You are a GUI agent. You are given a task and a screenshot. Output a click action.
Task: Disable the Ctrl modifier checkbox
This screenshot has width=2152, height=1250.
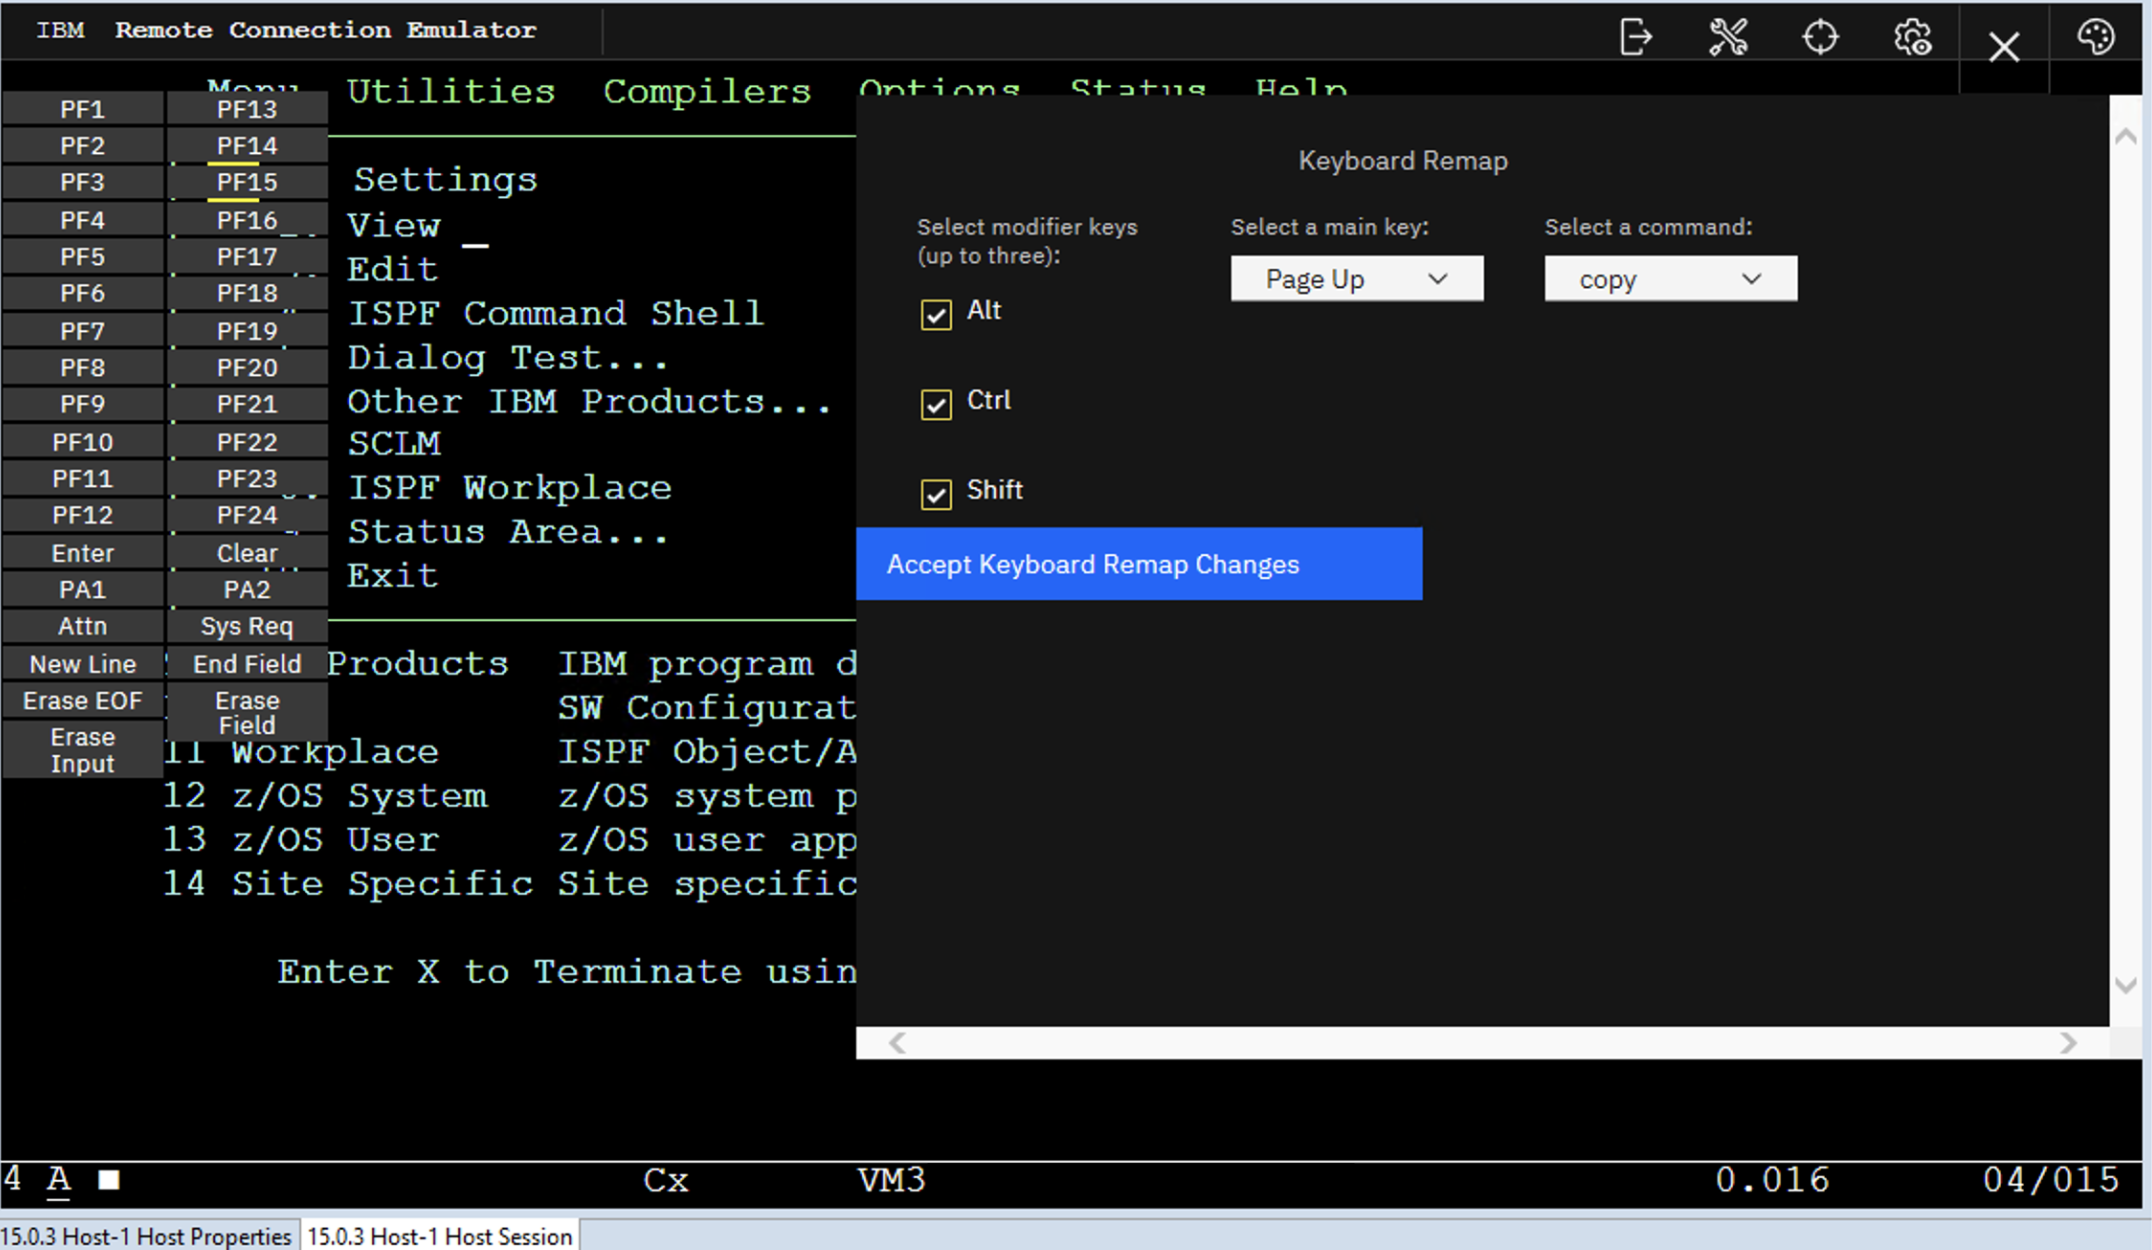[936, 404]
